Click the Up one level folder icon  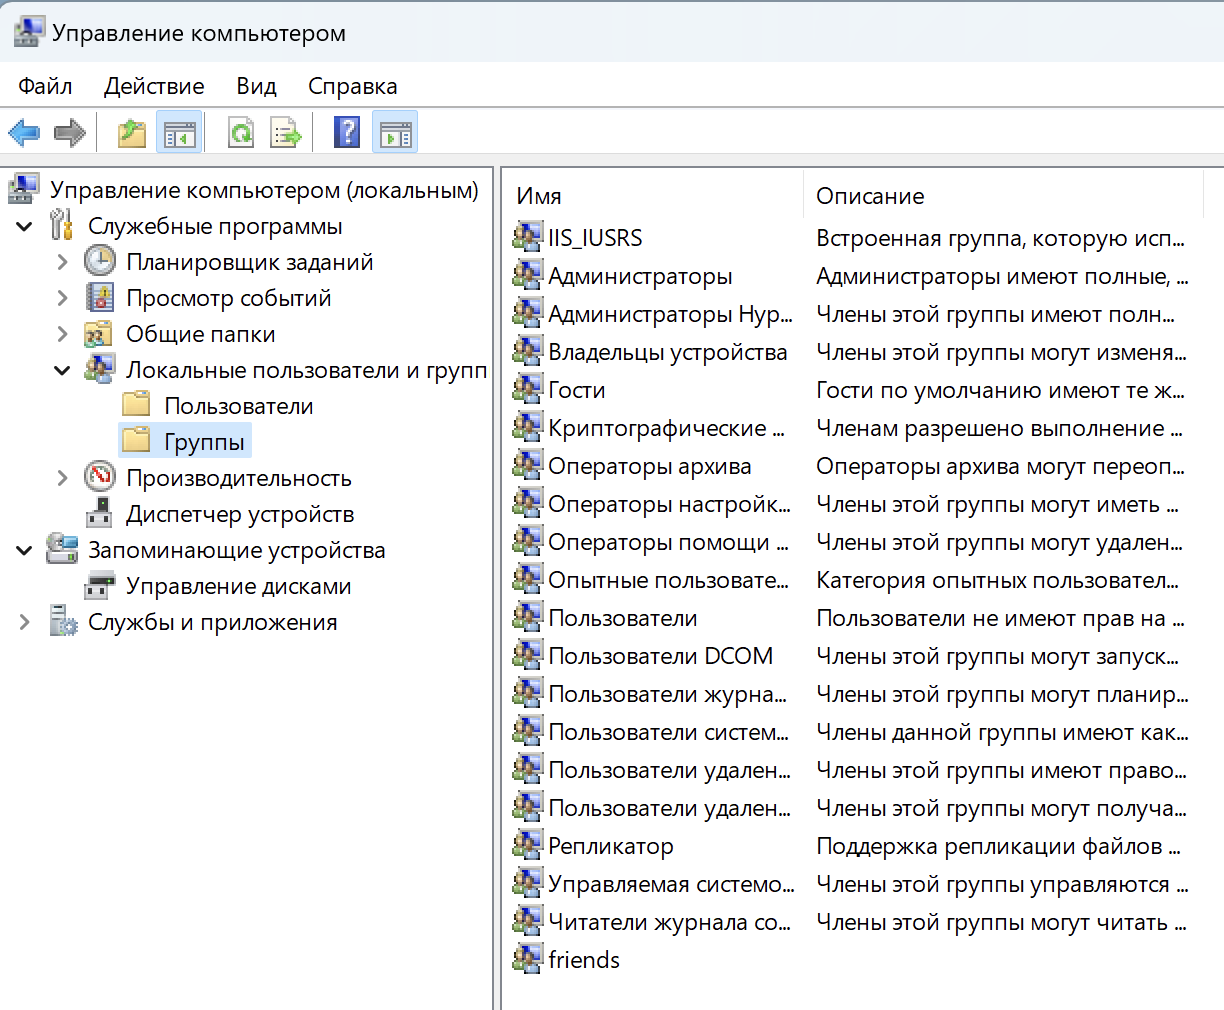[x=132, y=132]
